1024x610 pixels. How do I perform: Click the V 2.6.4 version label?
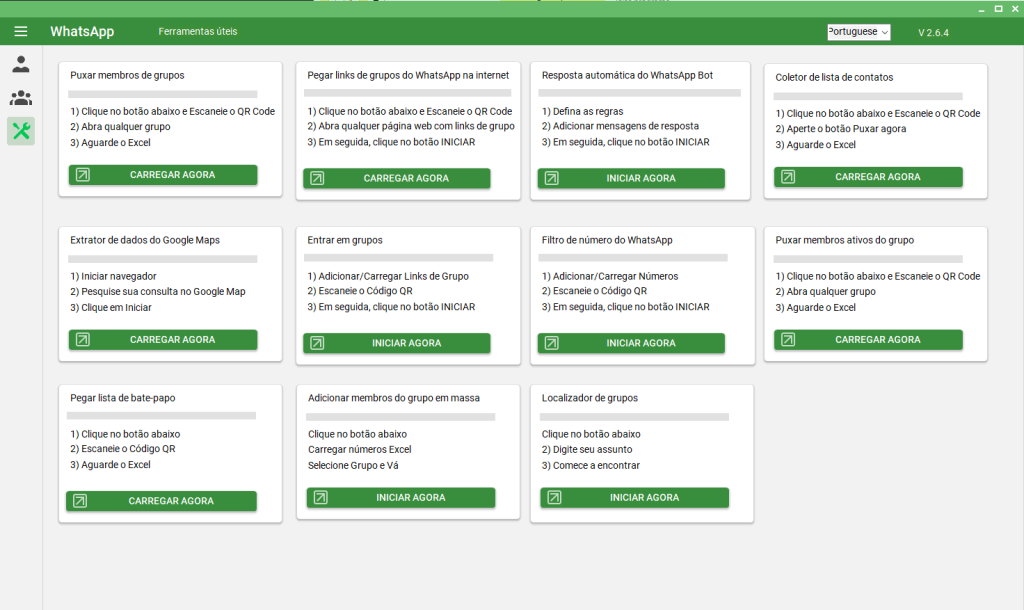(x=933, y=33)
